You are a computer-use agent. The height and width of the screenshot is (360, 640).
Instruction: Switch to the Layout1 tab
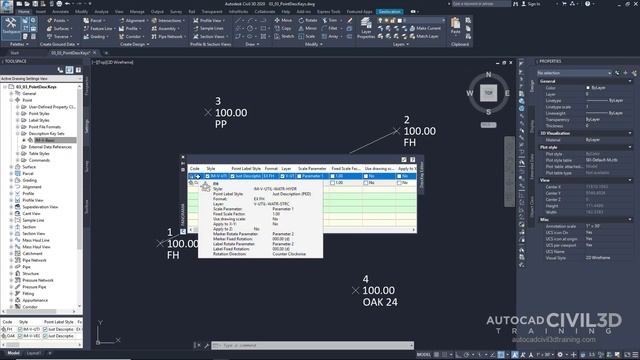pyautogui.click(x=34, y=353)
